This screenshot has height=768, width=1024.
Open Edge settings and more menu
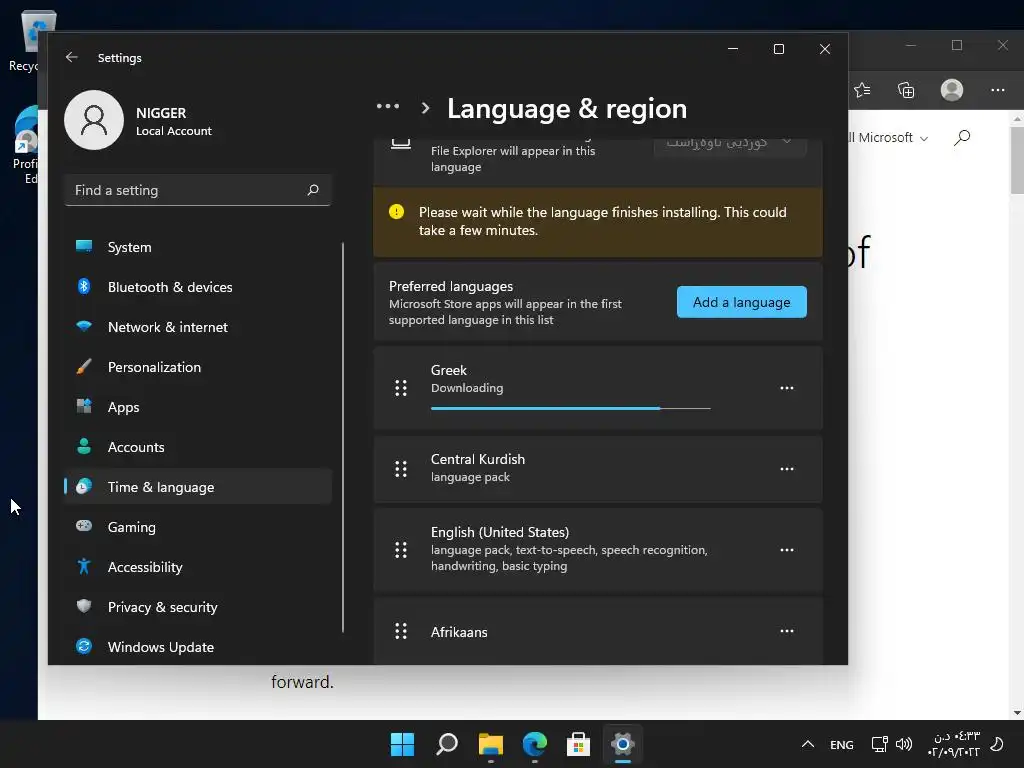click(x=997, y=89)
